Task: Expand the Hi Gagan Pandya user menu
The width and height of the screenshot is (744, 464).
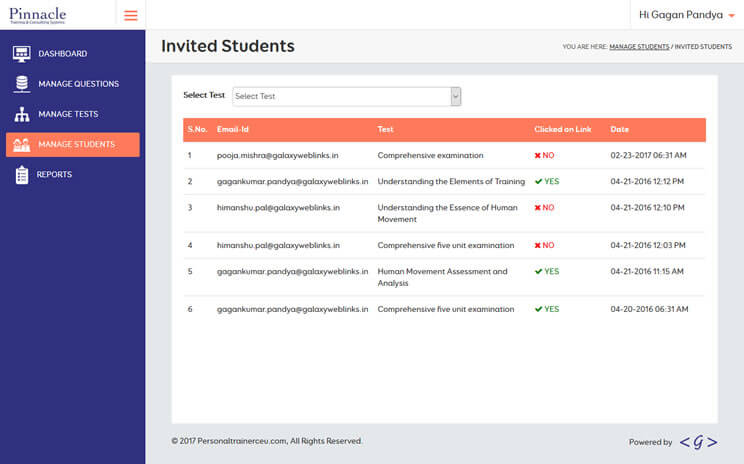Action: pyautogui.click(x=687, y=15)
